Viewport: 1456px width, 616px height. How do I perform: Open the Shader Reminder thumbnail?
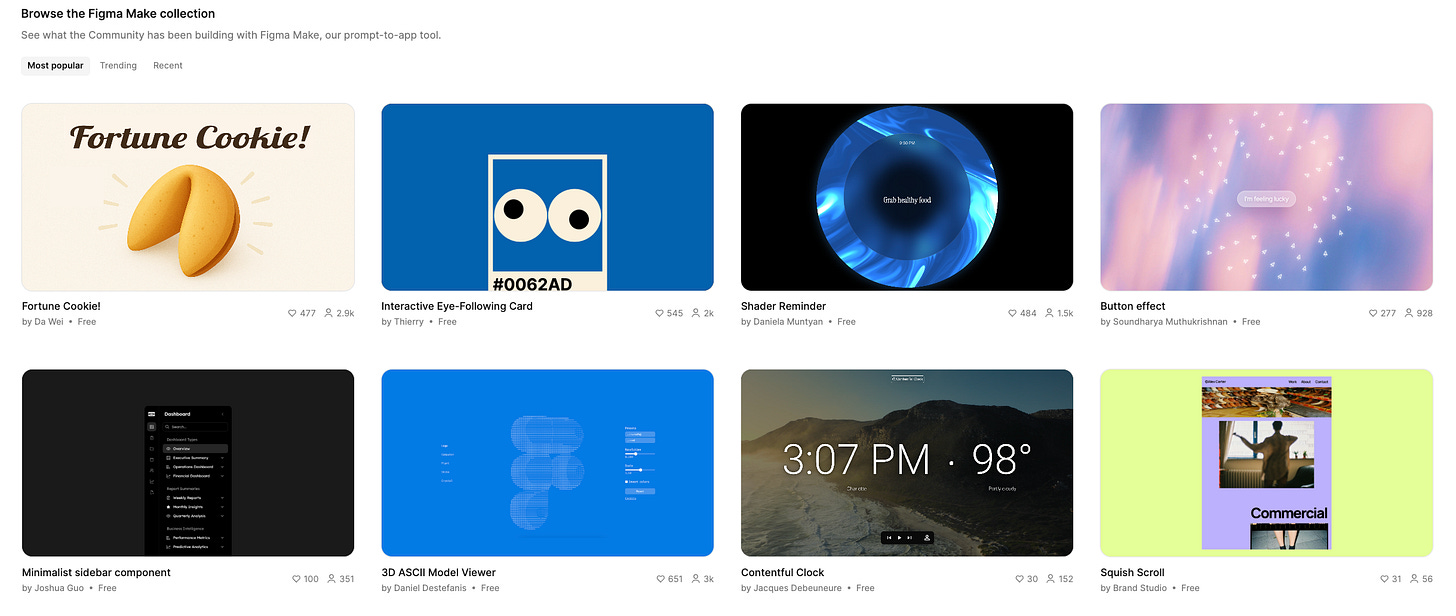point(907,197)
